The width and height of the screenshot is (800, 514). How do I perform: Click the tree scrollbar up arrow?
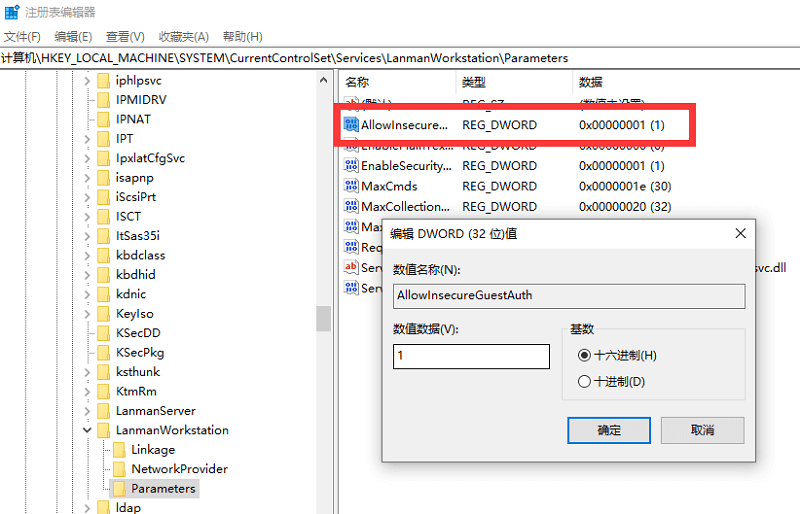[323, 80]
